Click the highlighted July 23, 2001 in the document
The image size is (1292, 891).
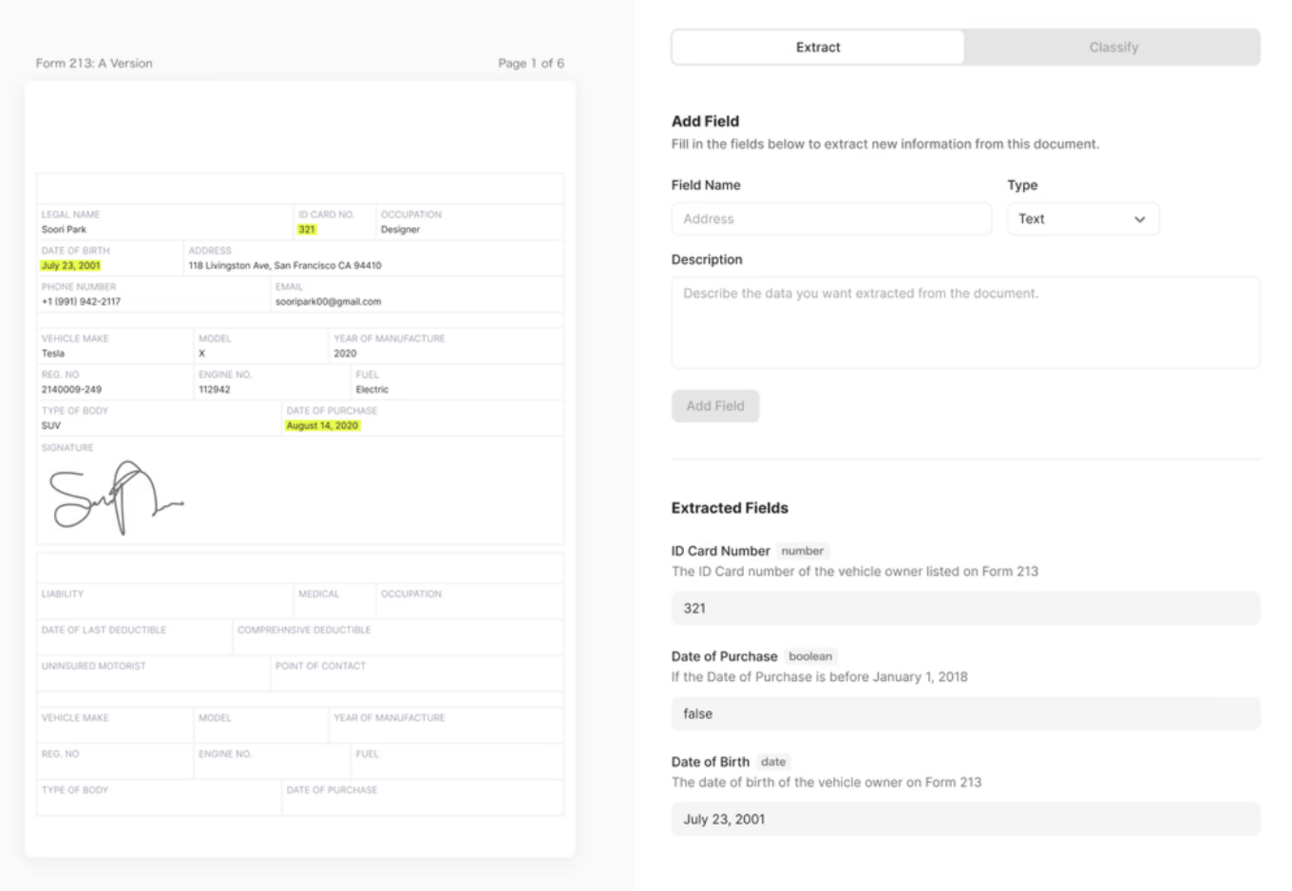(71, 266)
